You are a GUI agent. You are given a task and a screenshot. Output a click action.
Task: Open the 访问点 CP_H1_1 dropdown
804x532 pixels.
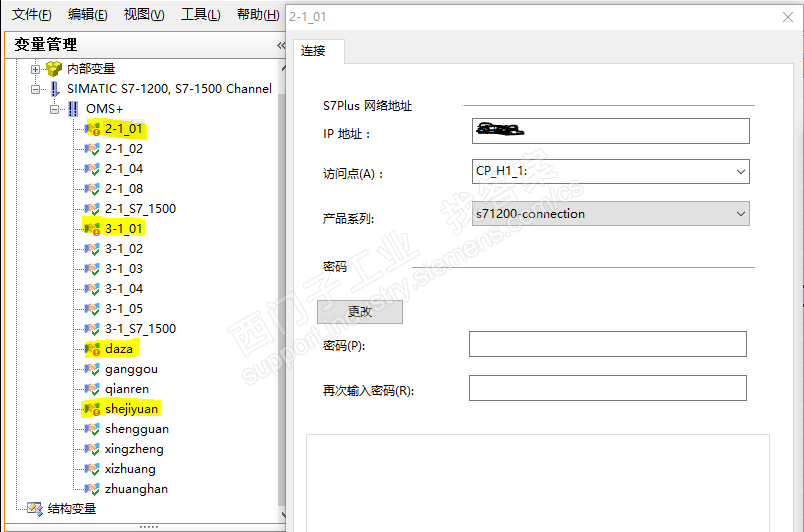(x=740, y=172)
